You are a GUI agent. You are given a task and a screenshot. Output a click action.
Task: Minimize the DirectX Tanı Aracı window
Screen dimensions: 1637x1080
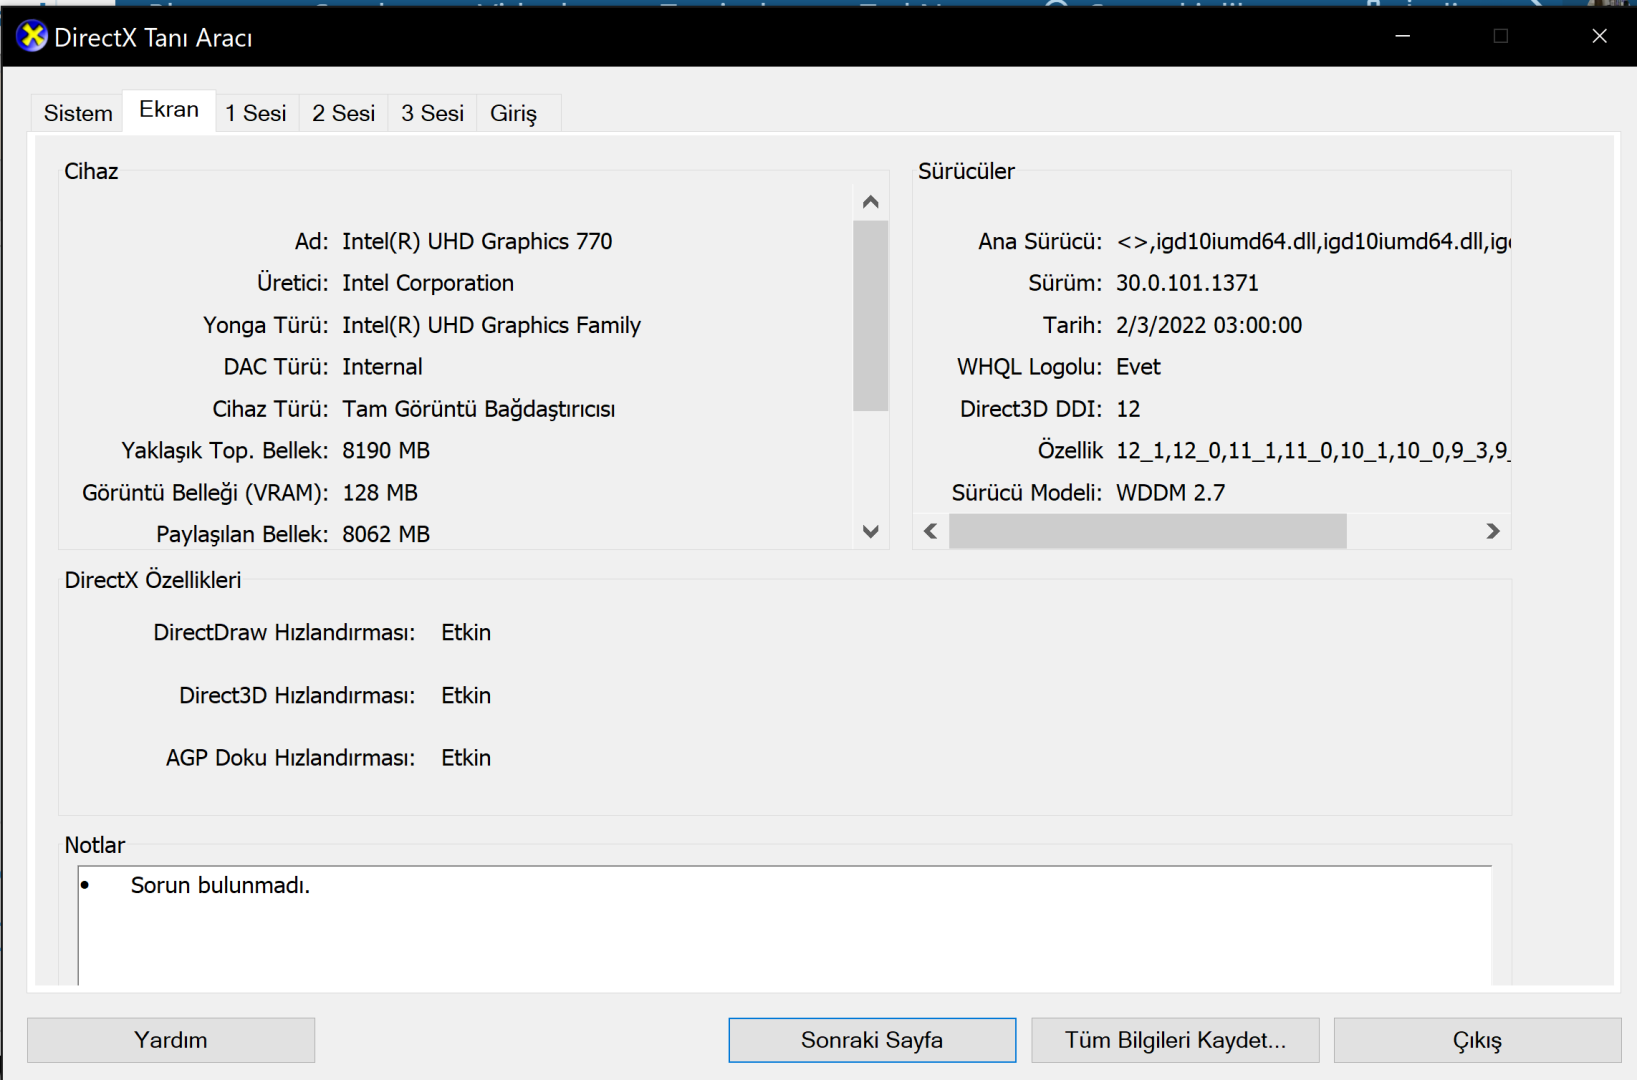pyautogui.click(x=1403, y=36)
